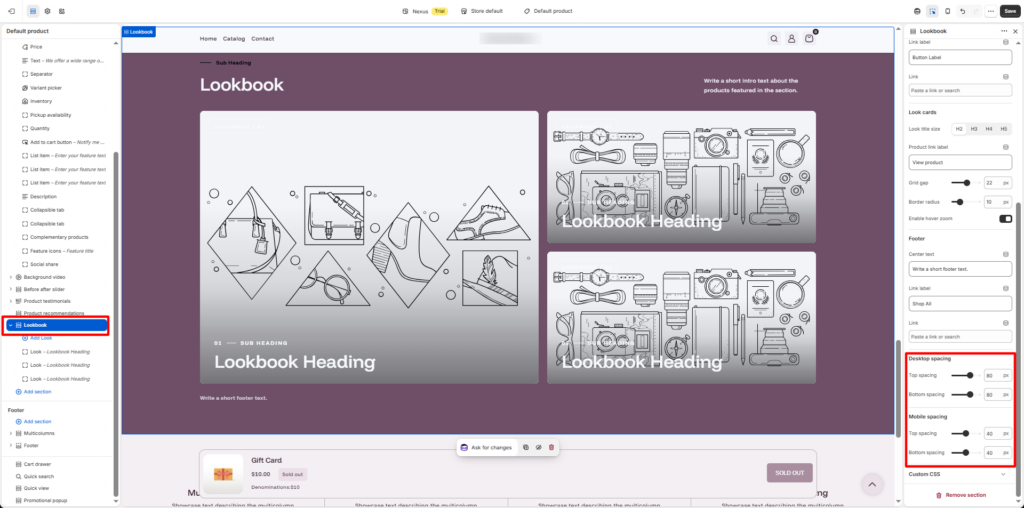Save the theme changes
Viewport: 1024px width, 508px height.
pos(1009,11)
